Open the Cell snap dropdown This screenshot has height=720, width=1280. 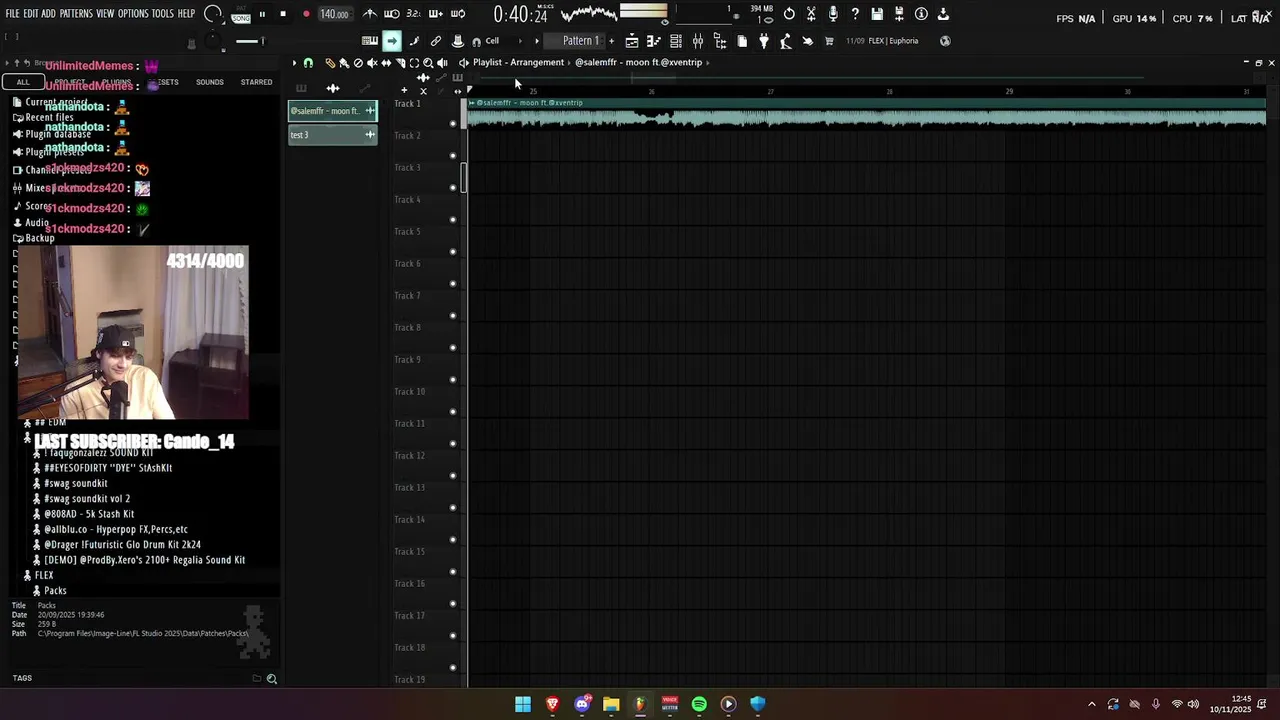pyautogui.click(x=497, y=41)
